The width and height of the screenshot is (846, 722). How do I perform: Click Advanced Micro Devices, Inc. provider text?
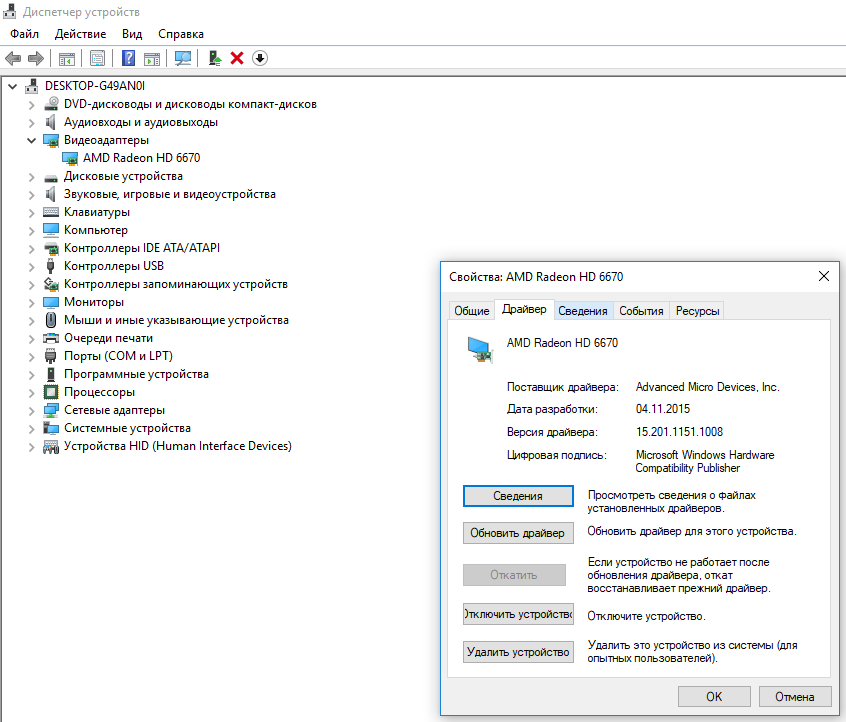(707, 387)
